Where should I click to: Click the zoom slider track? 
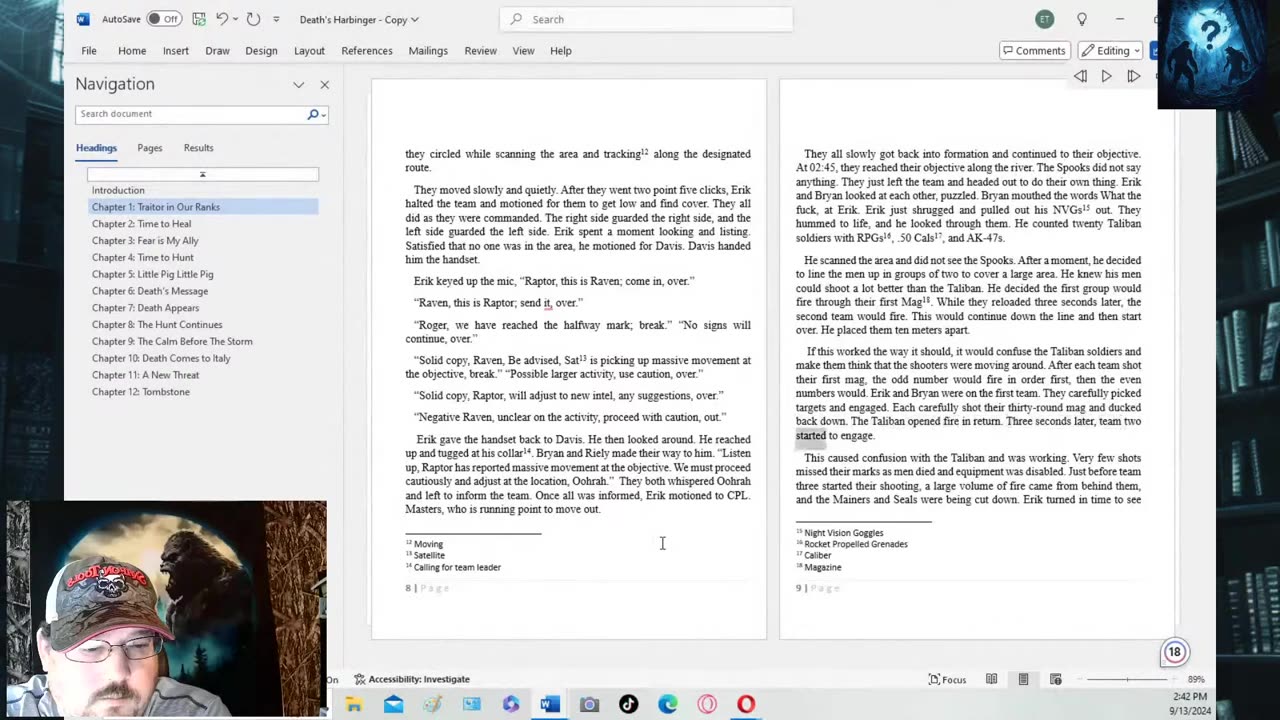coord(1128,679)
